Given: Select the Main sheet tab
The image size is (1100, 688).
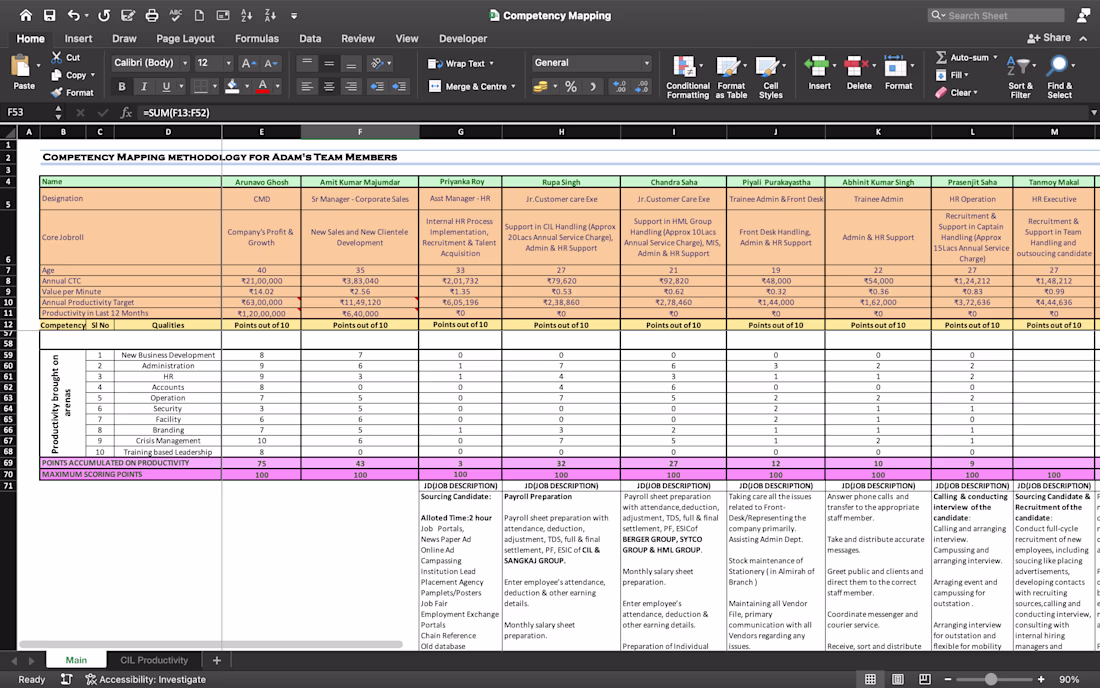Looking at the screenshot, I should pyautogui.click(x=76, y=660).
